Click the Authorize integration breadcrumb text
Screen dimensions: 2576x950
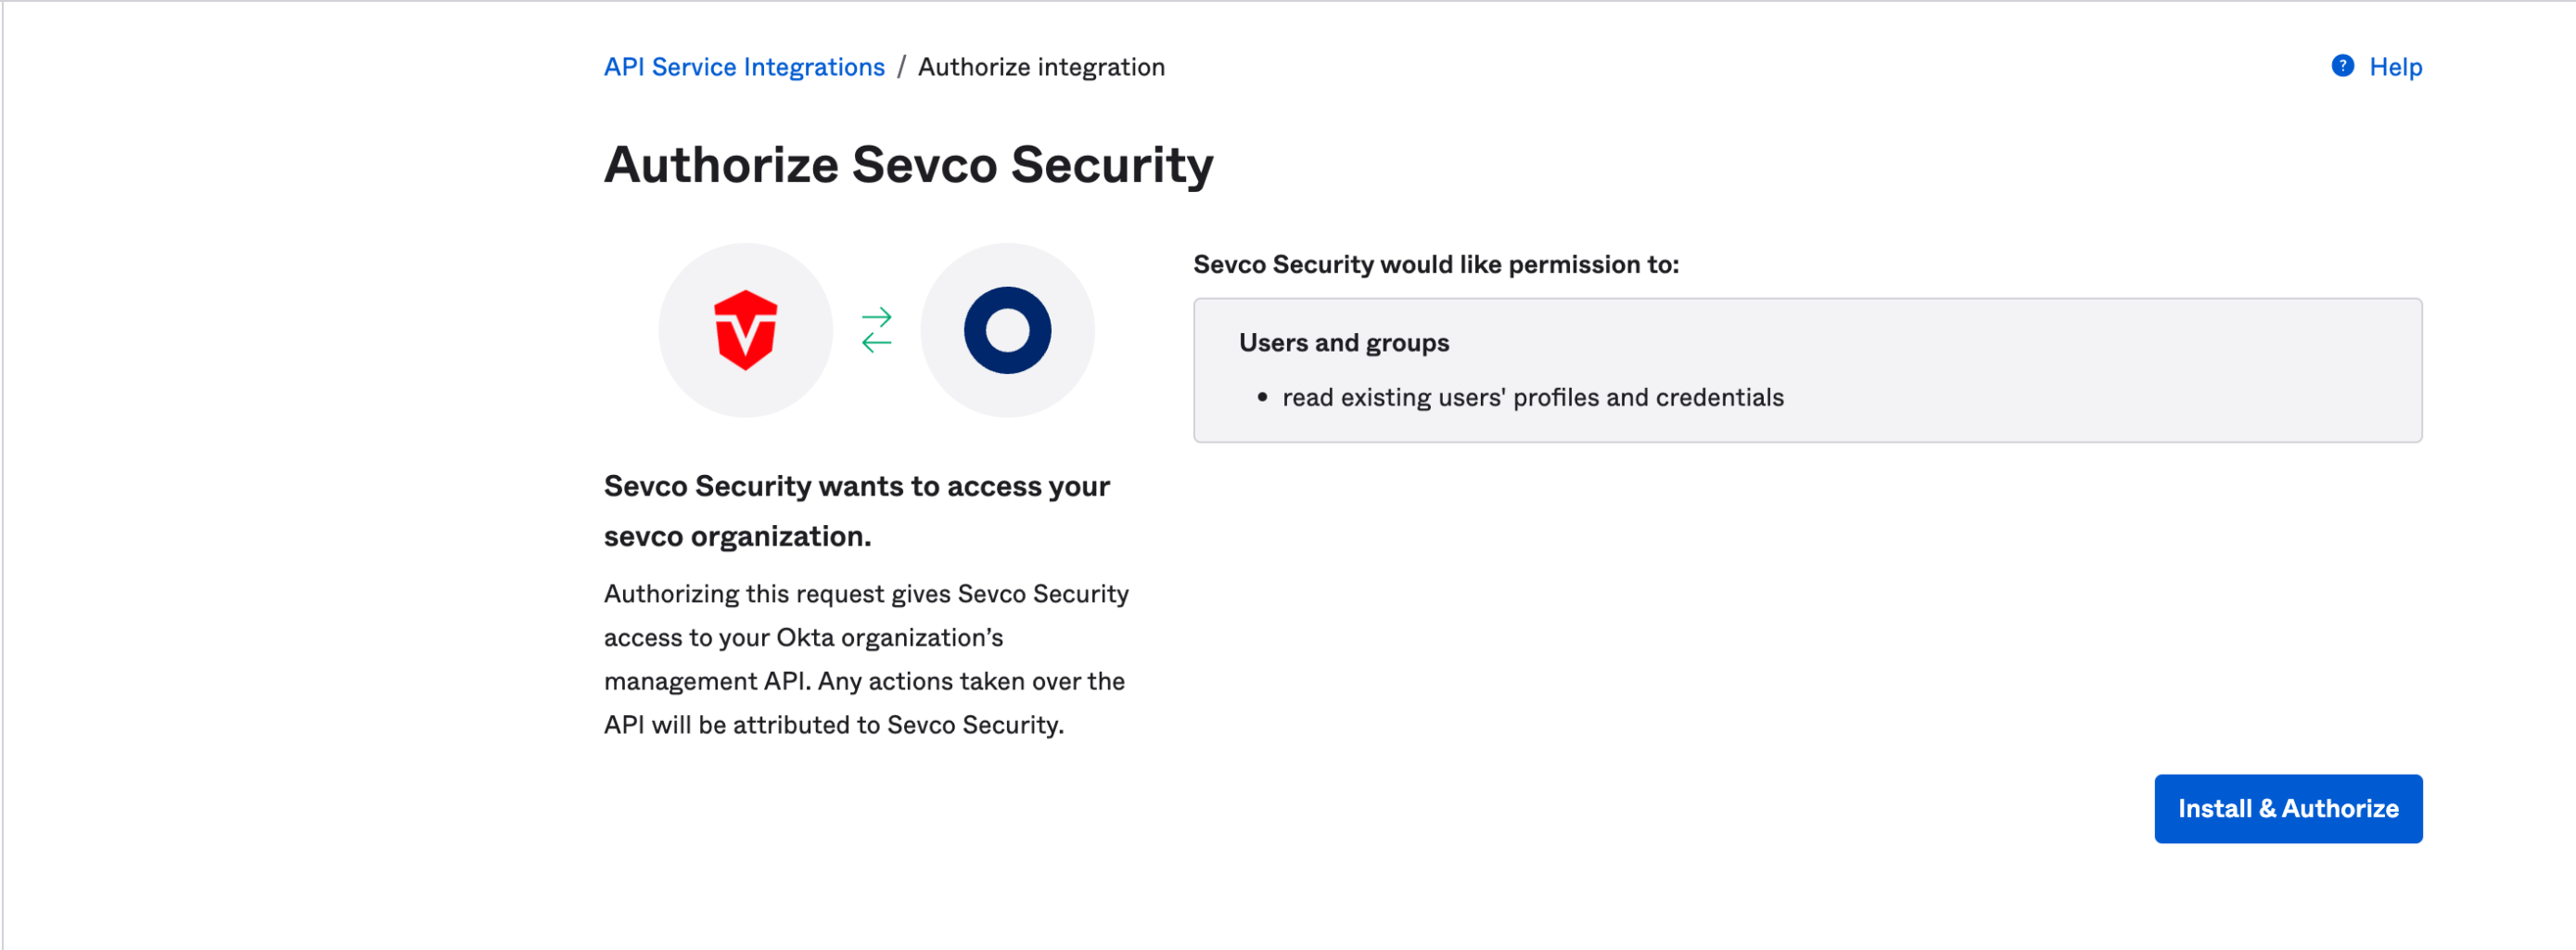pos(1041,67)
